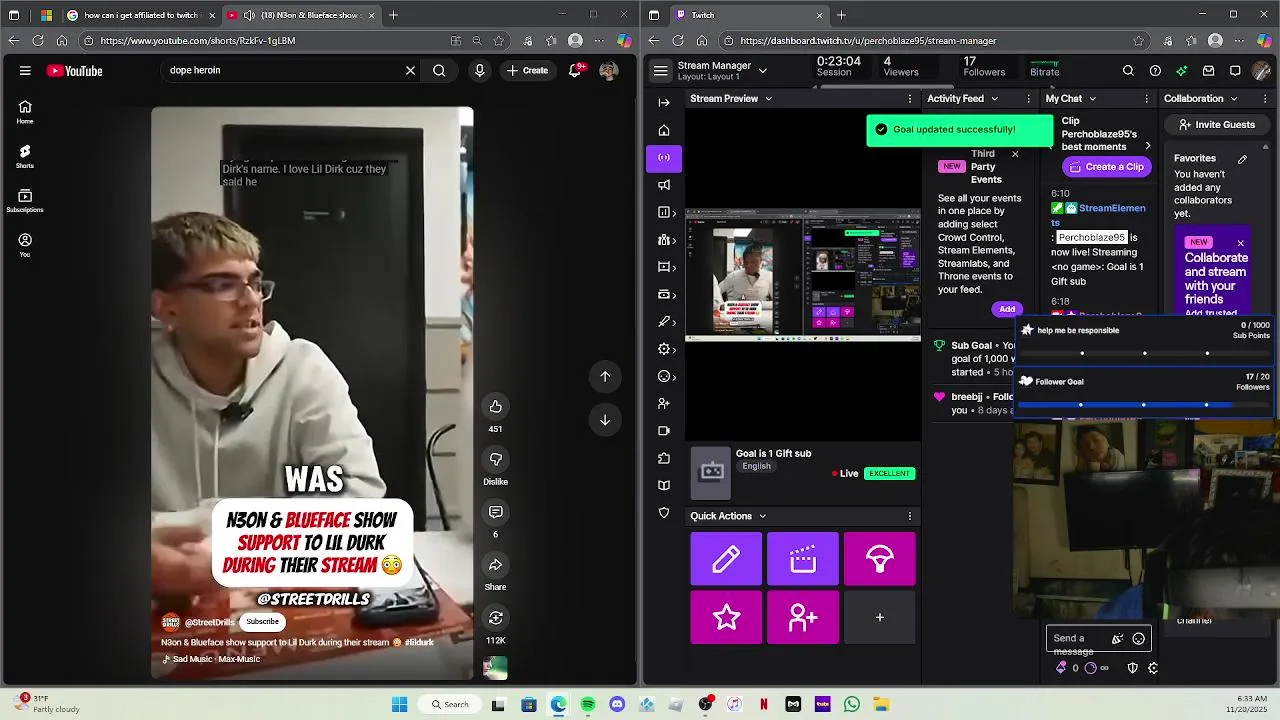Select the Twitch browser tab
Image resolution: width=1280 pixels, height=720 pixels.
coord(749,15)
